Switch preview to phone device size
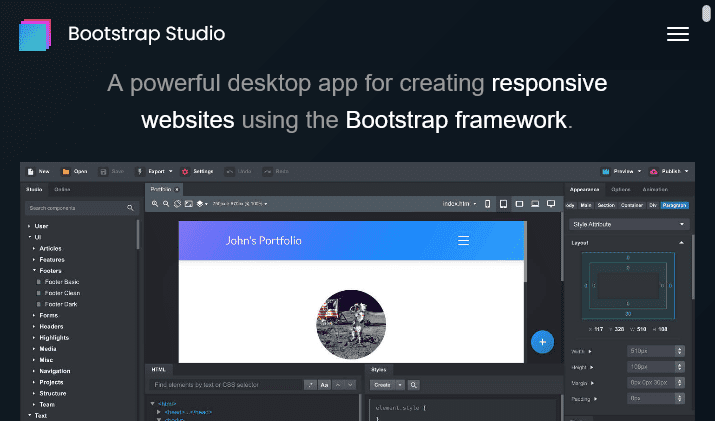This screenshot has width=715, height=421. [x=488, y=204]
